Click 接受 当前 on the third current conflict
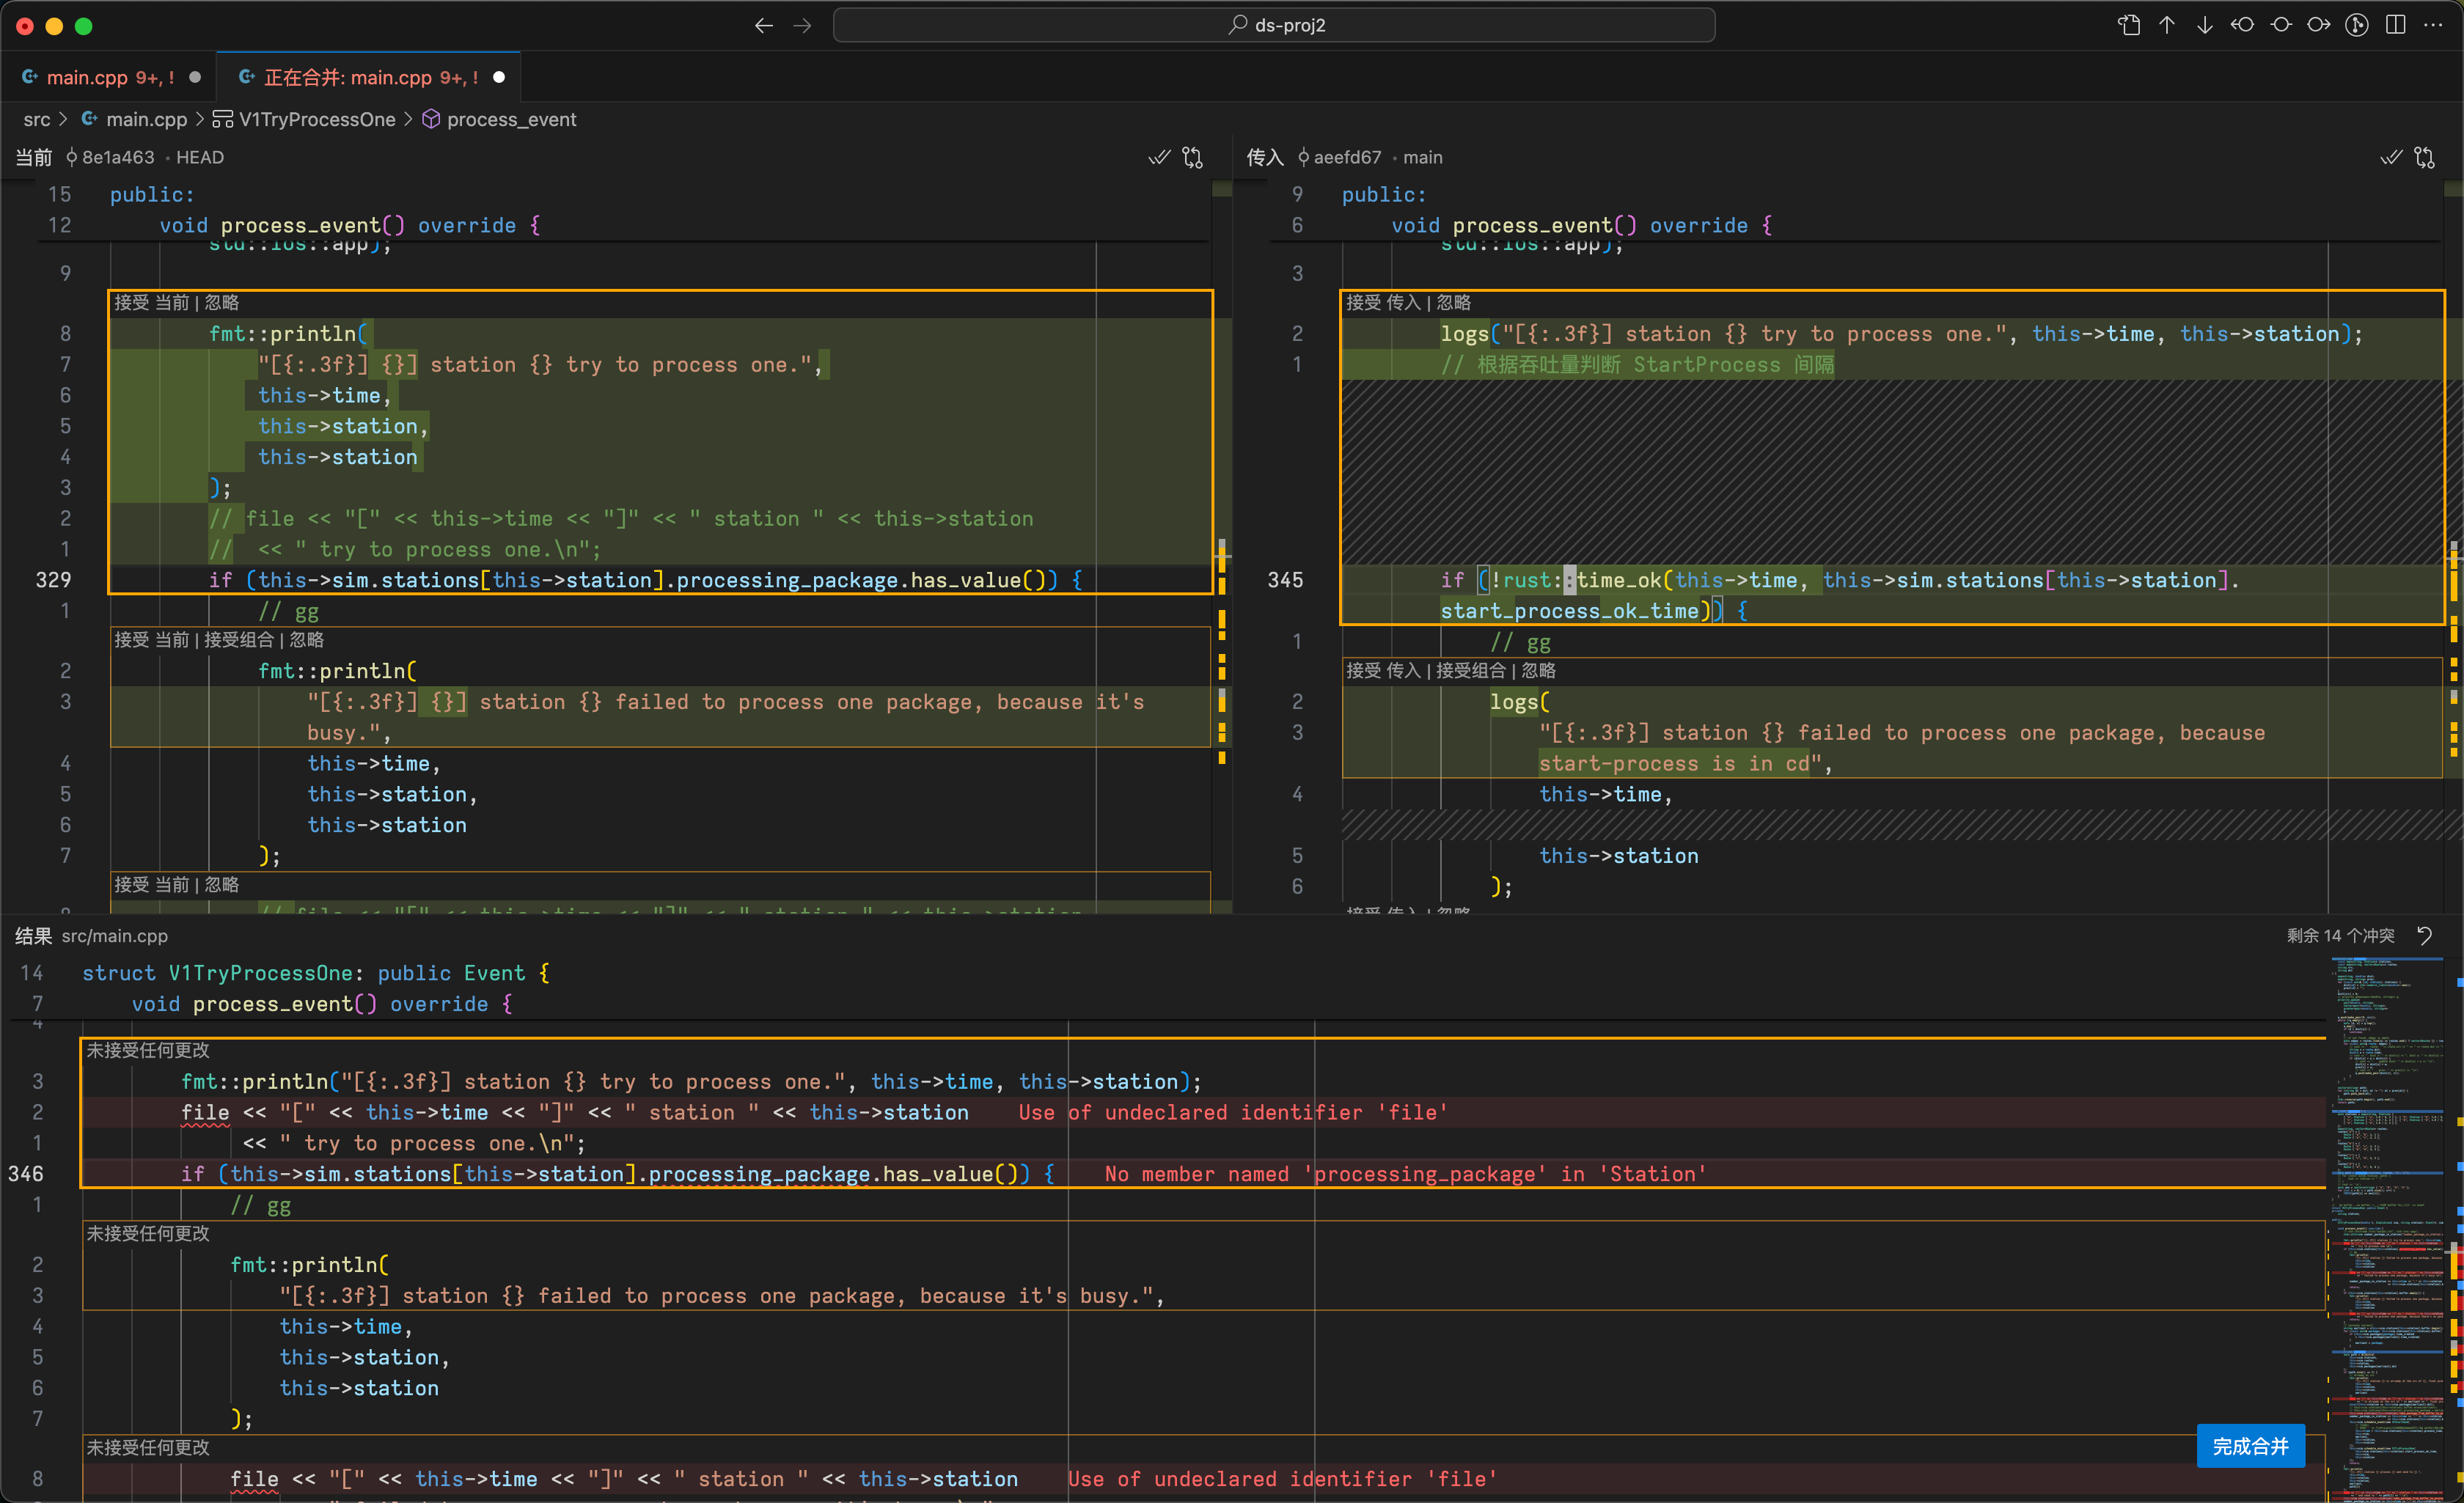 (x=151, y=884)
